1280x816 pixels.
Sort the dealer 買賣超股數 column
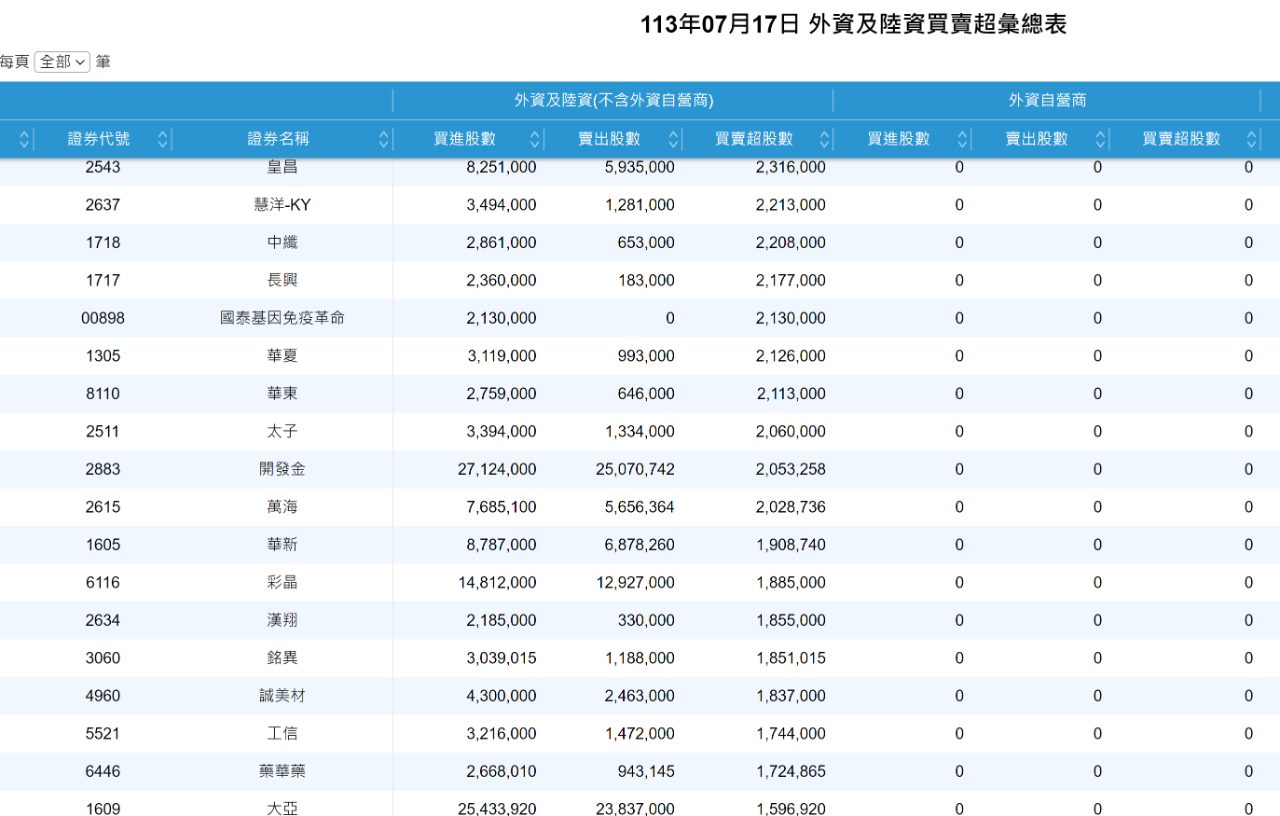pyautogui.click(x=1249, y=139)
